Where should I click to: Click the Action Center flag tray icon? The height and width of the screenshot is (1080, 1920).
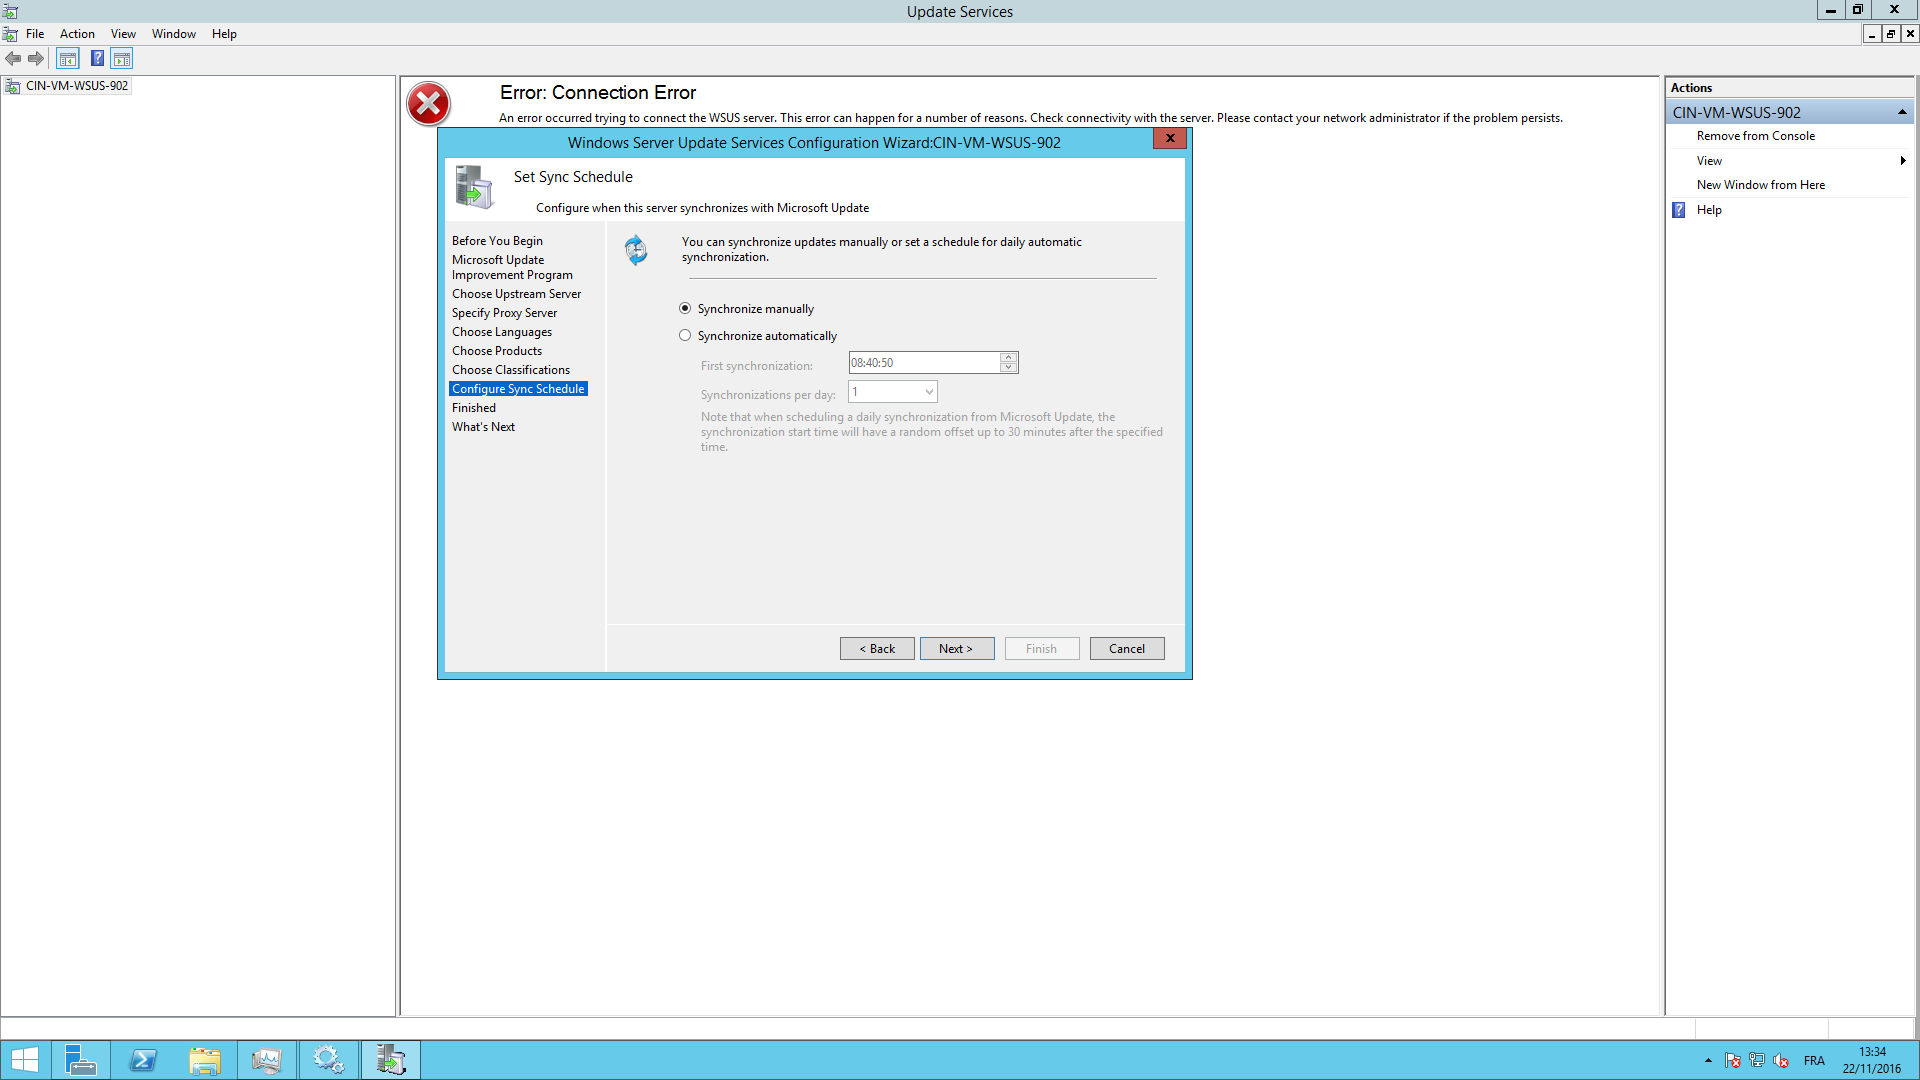coord(1733,1061)
